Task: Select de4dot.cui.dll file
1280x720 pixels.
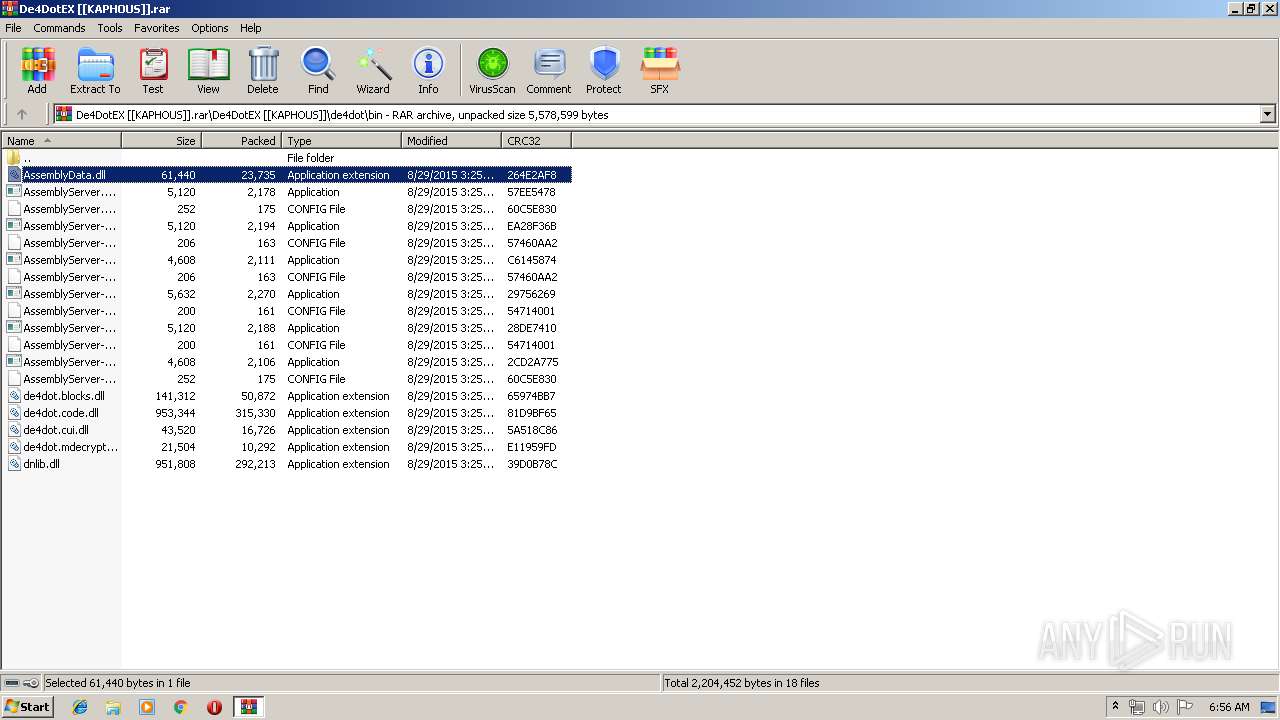Action: pyautogui.click(x=287, y=430)
